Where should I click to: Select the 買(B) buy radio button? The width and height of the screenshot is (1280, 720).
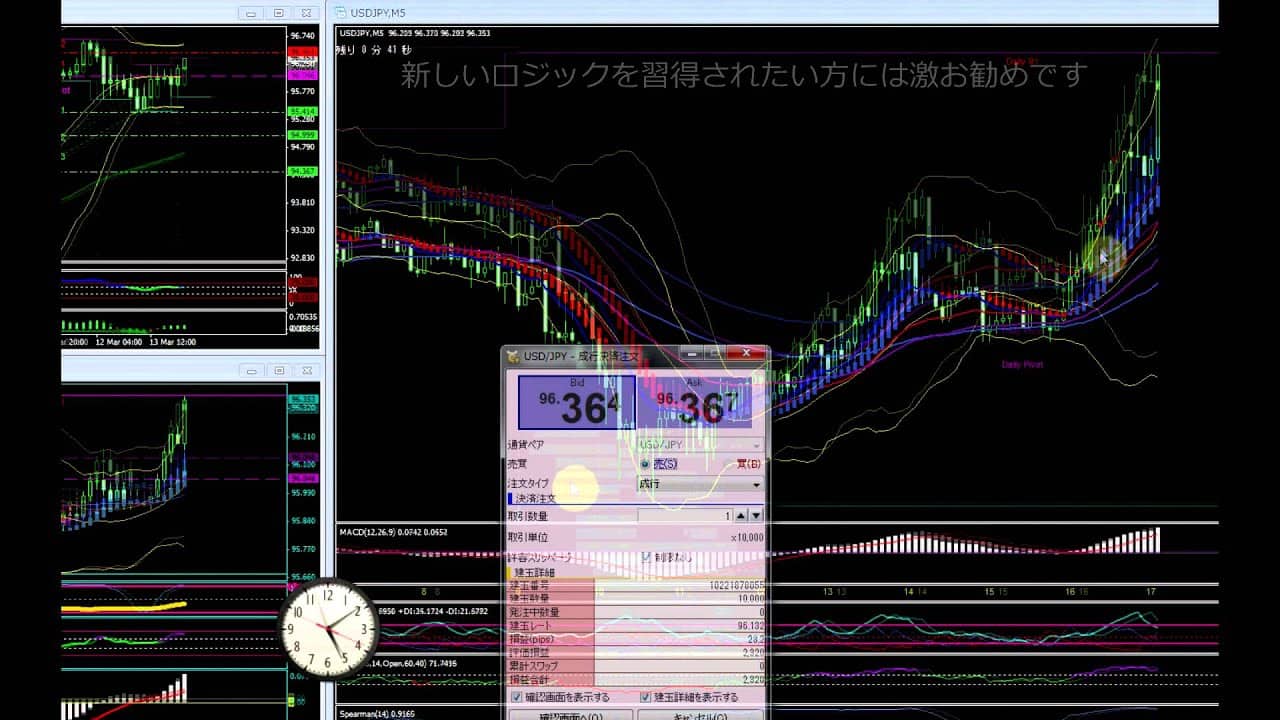[748, 463]
